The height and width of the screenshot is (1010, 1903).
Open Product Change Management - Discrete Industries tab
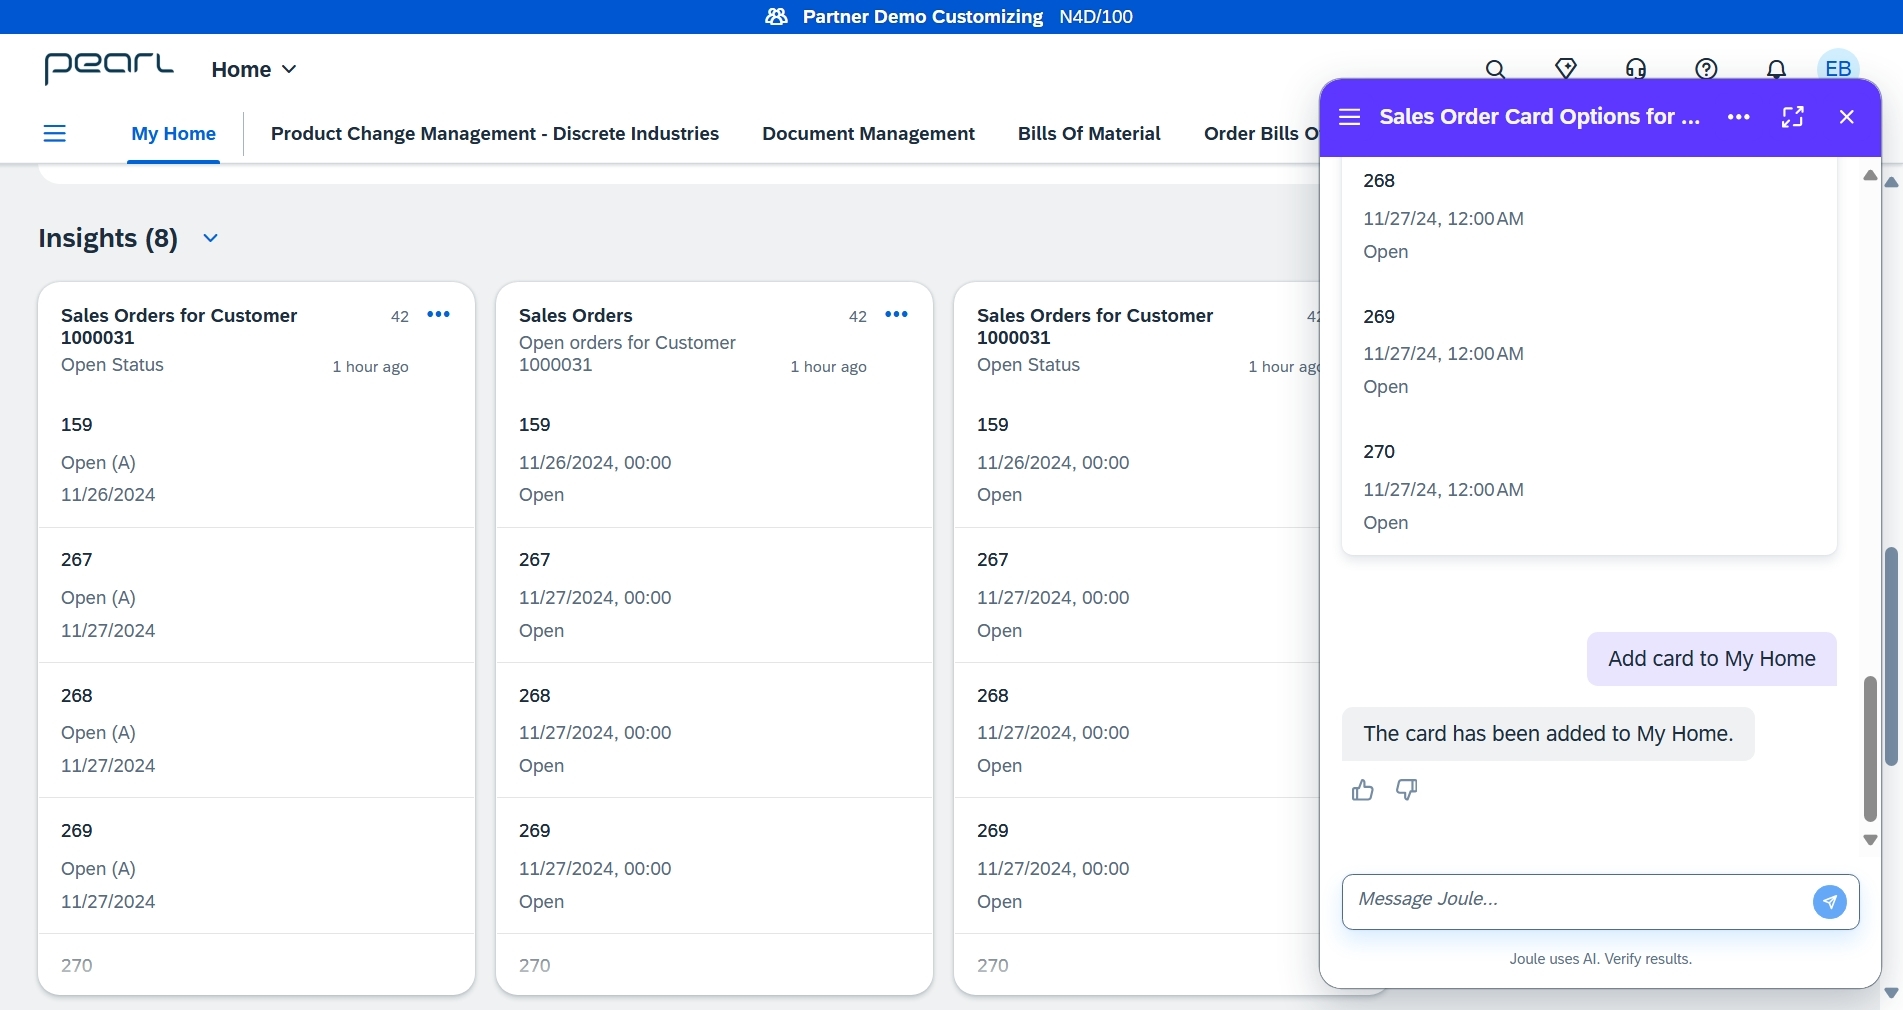(x=495, y=134)
